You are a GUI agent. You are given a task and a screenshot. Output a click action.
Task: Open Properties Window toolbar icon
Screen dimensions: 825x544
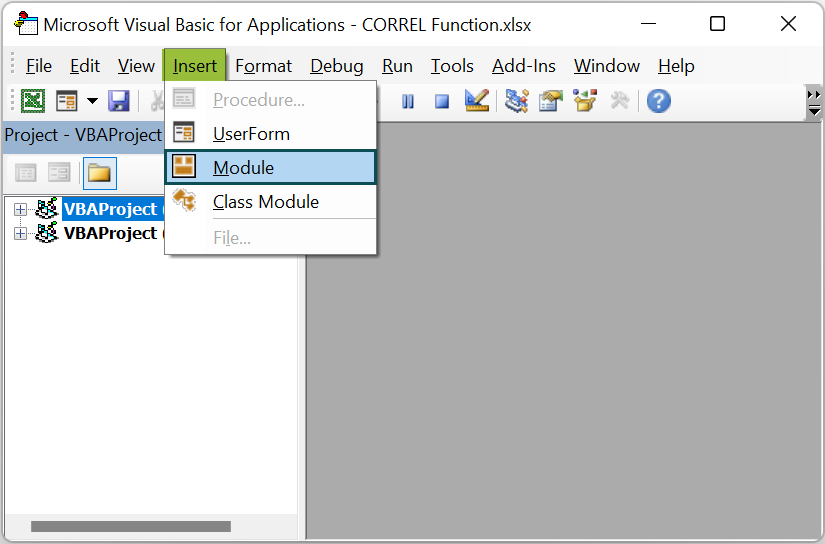click(x=550, y=100)
